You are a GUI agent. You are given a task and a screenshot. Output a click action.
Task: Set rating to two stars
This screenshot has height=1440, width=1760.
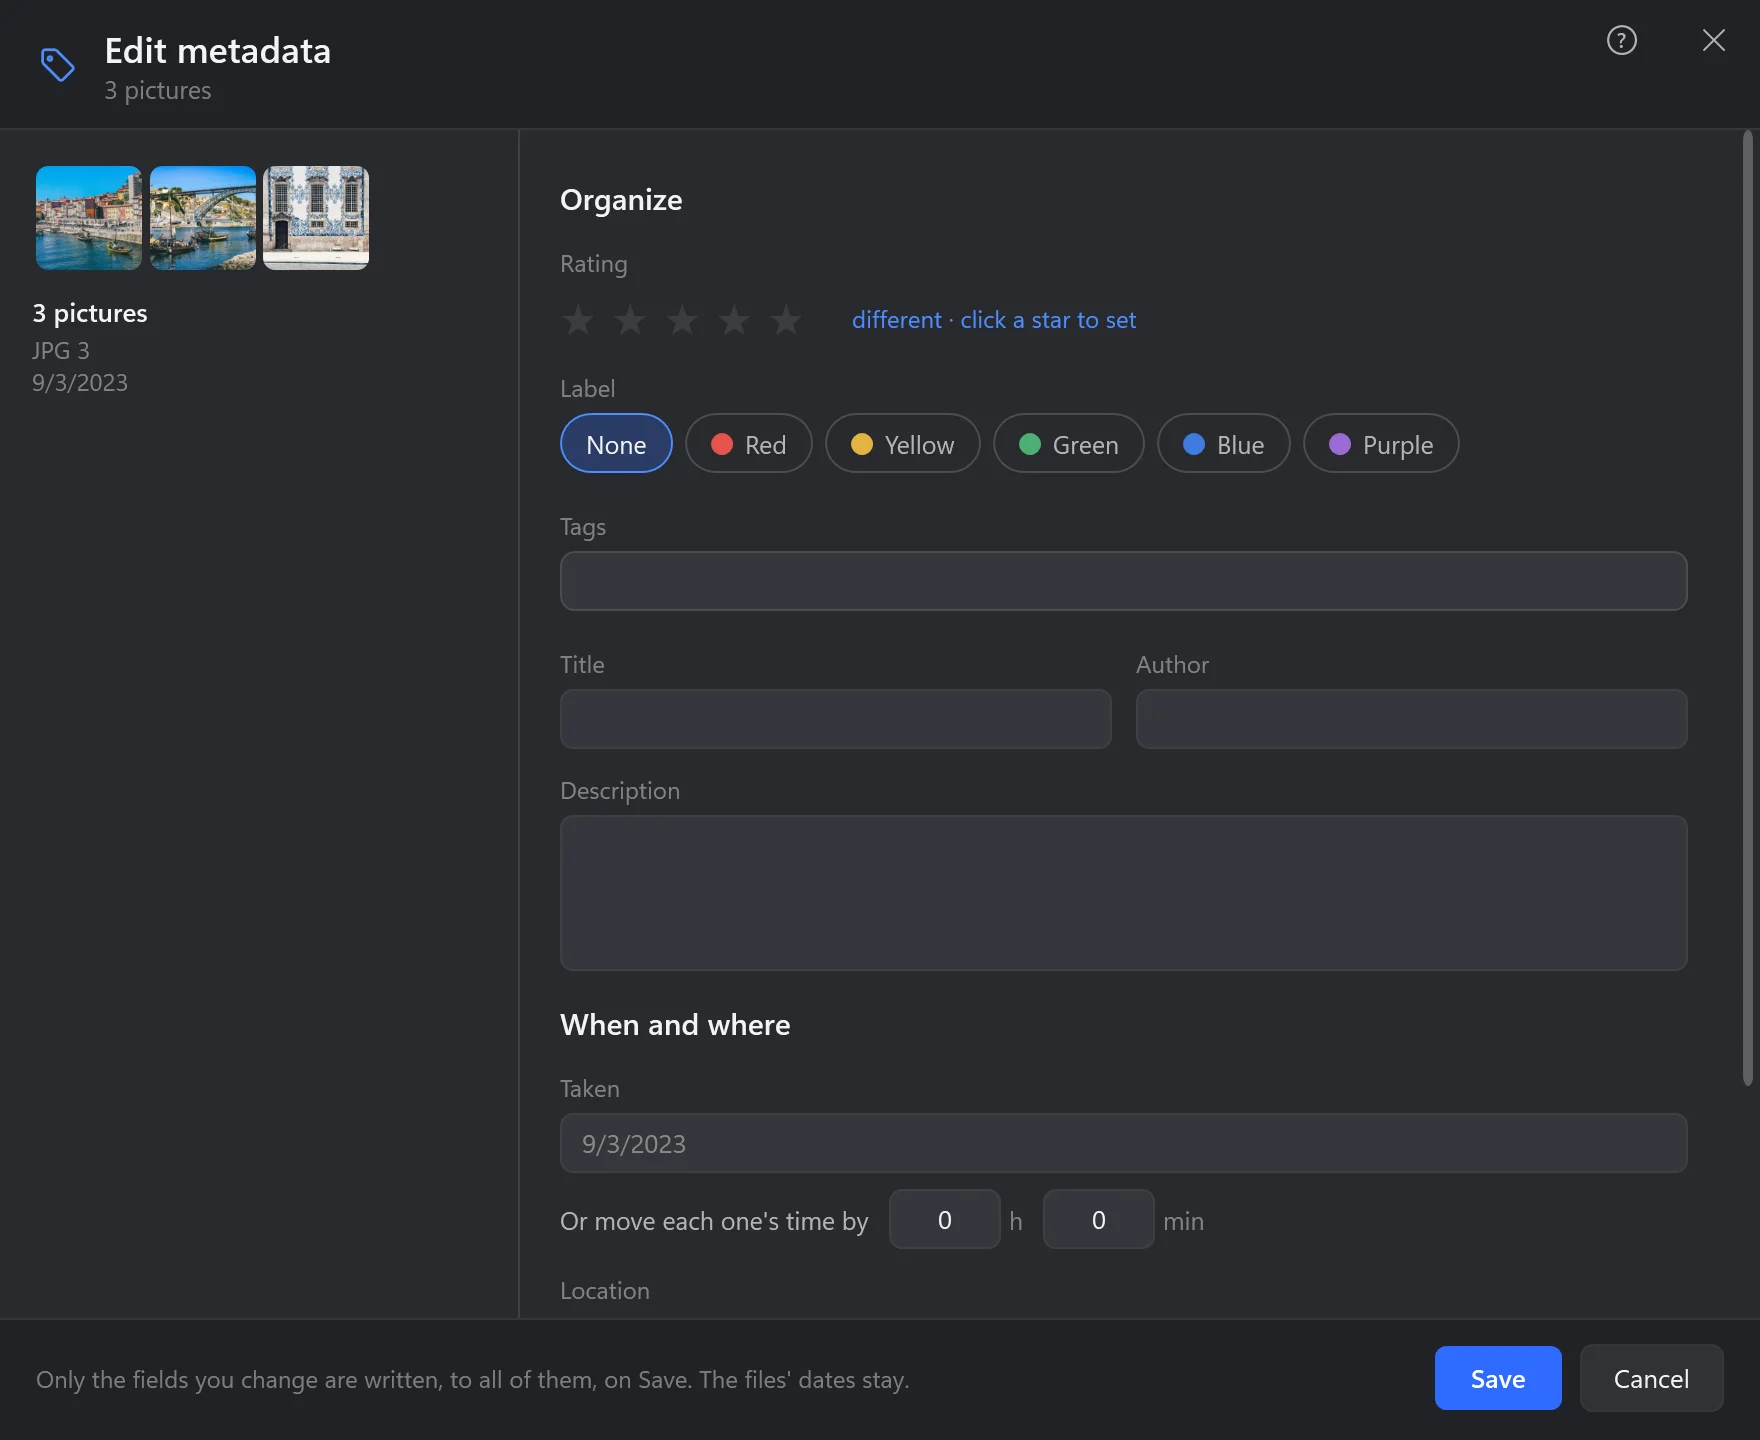[630, 320]
